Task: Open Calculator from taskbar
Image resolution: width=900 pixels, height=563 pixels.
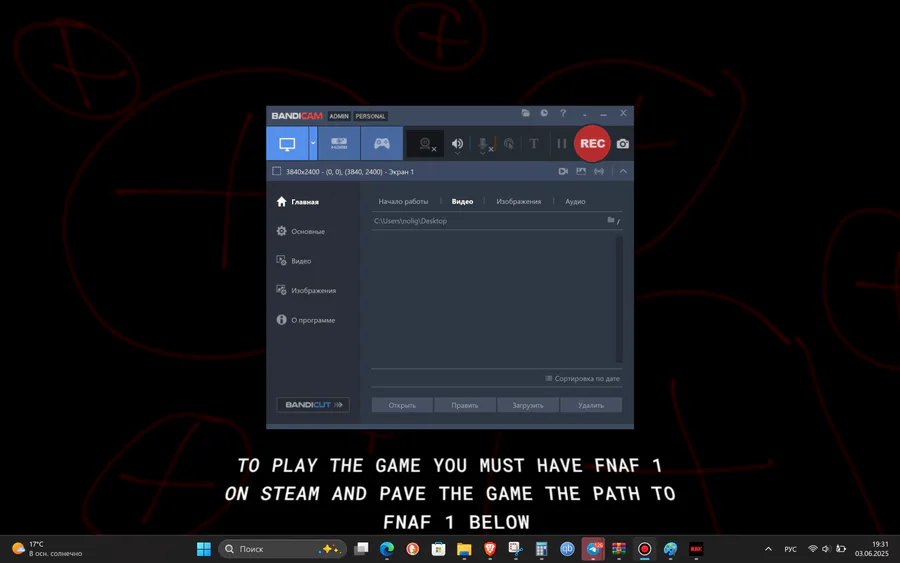Action: [x=541, y=549]
